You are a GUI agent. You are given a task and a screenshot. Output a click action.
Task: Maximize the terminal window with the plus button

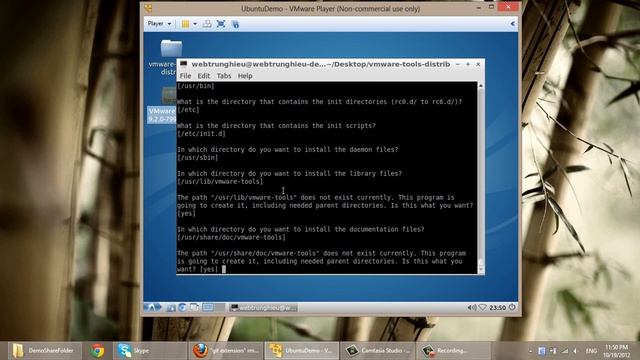click(x=468, y=64)
